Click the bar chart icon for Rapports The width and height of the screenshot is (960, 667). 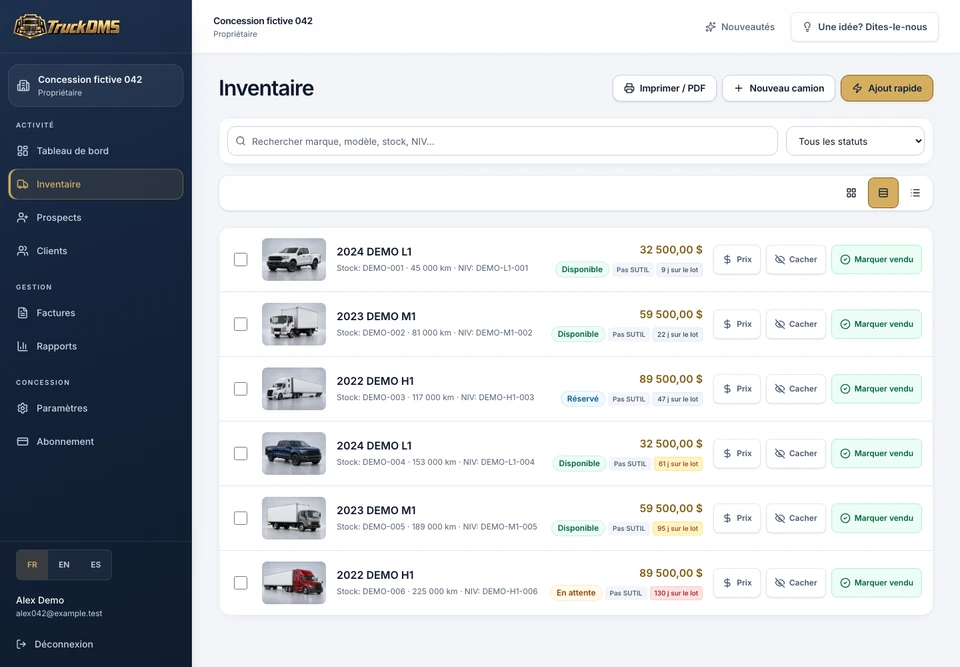pos(23,346)
